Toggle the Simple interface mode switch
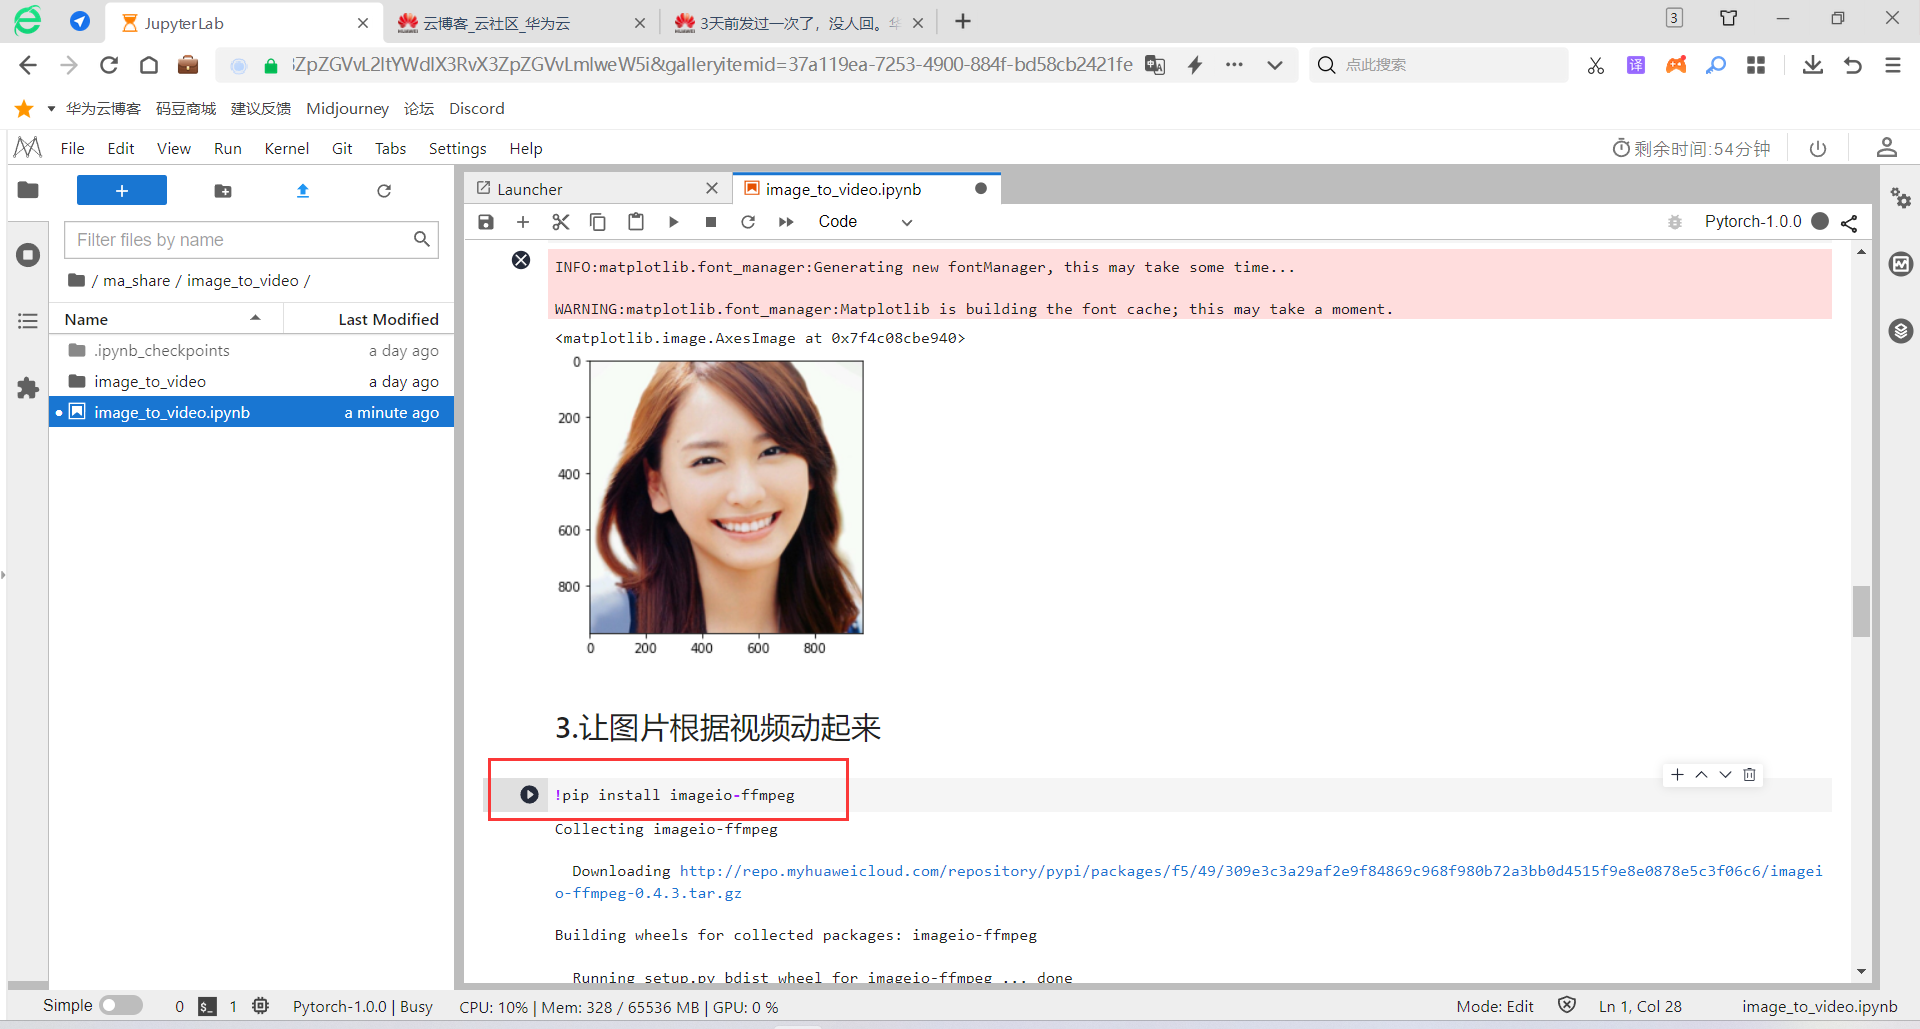 (x=121, y=1006)
